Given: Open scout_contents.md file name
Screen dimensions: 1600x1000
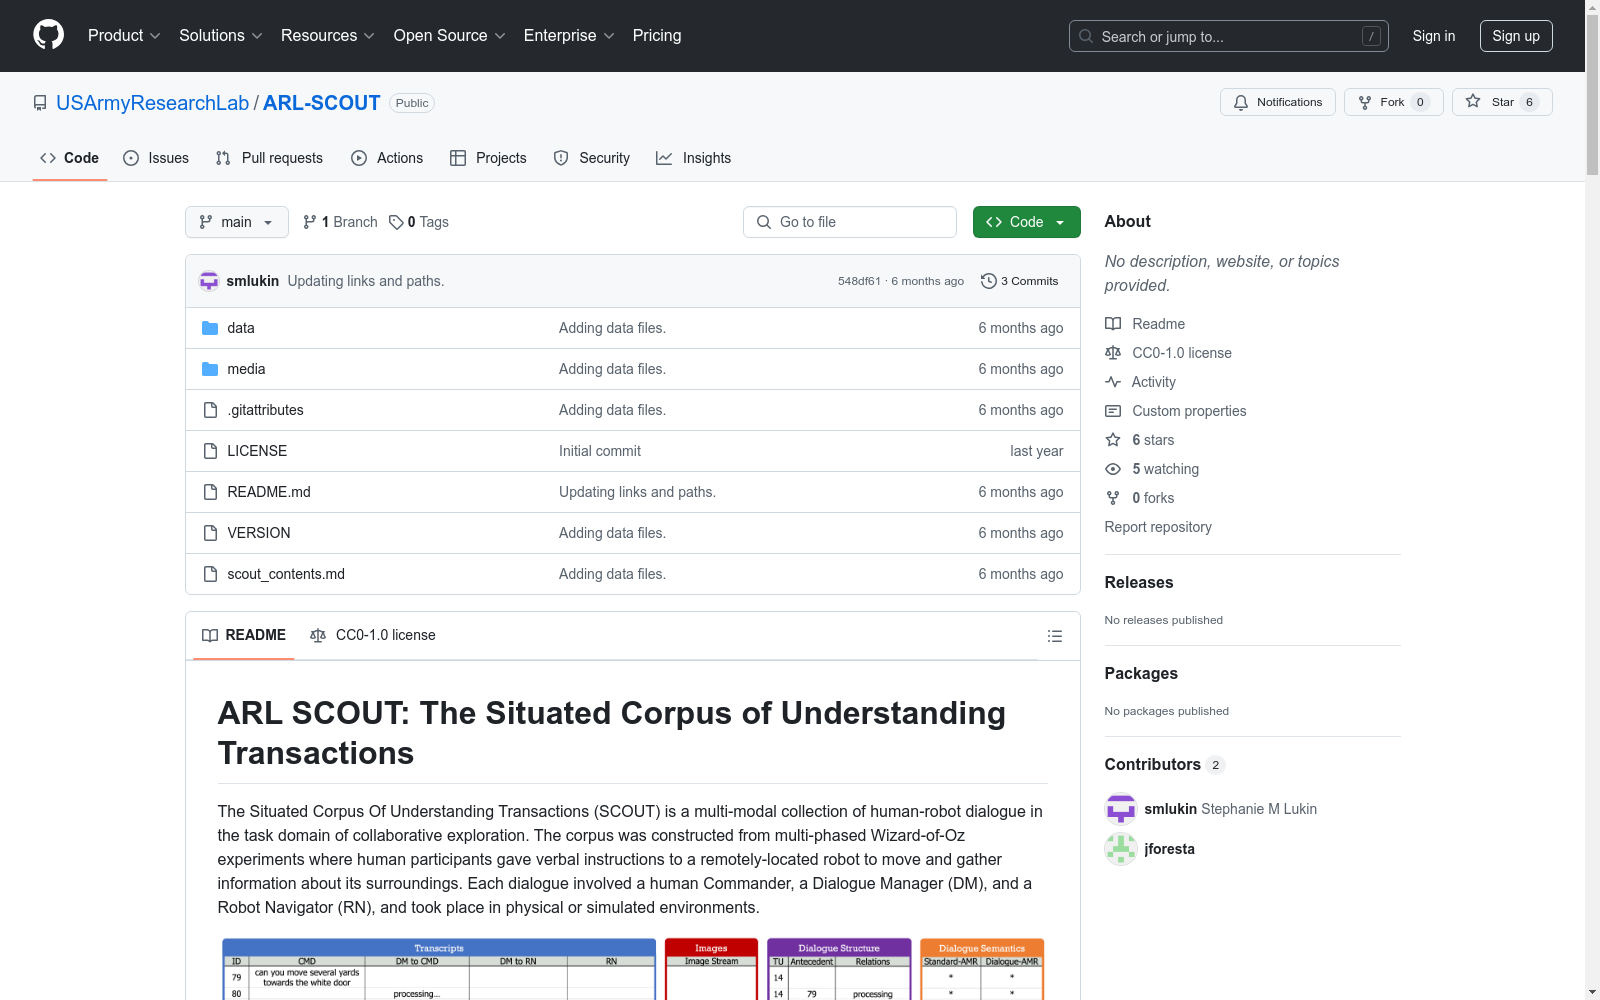Looking at the screenshot, I should [286, 574].
